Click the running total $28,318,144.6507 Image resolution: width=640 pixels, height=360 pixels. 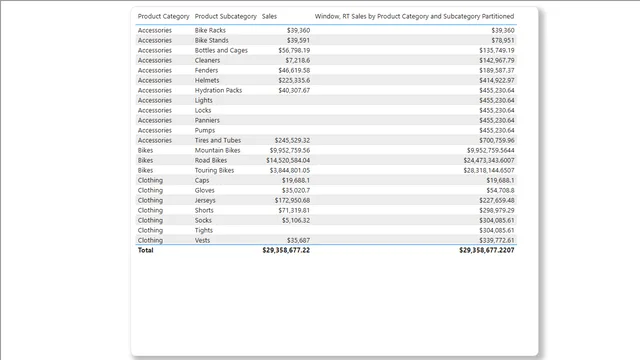pyautogui.click(x=489, y=170)
